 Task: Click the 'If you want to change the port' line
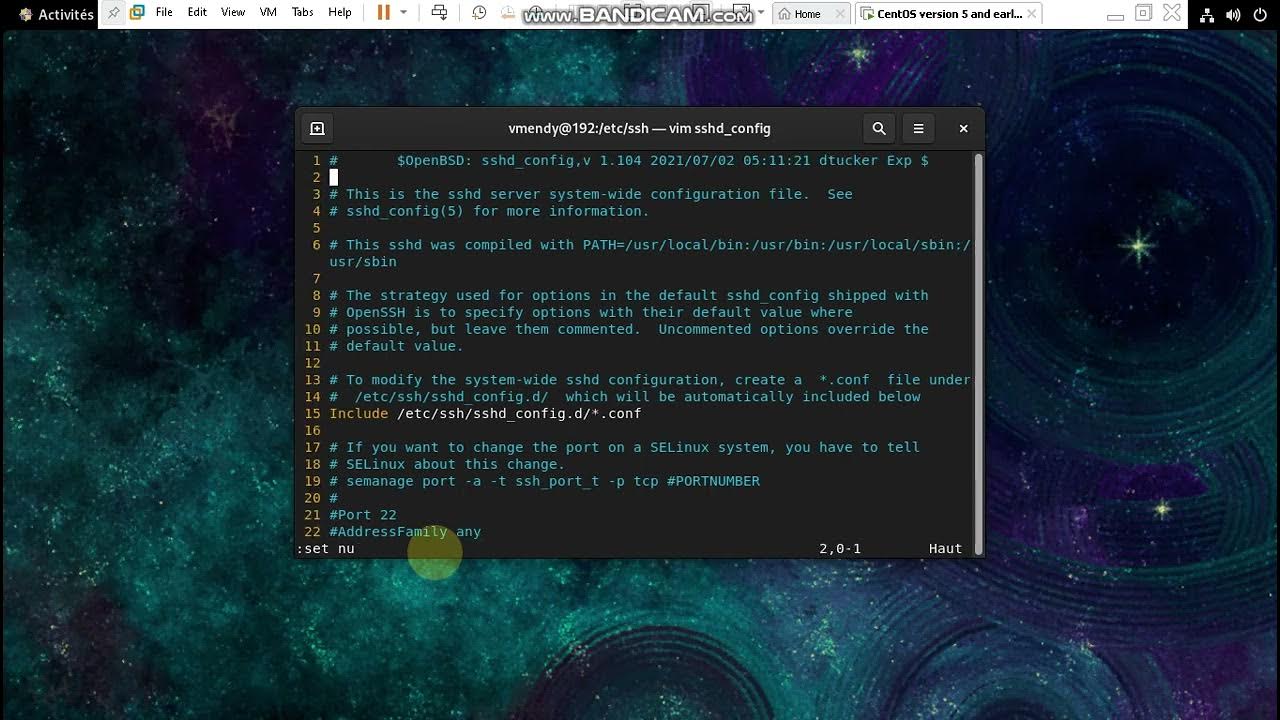click(624, 447)
